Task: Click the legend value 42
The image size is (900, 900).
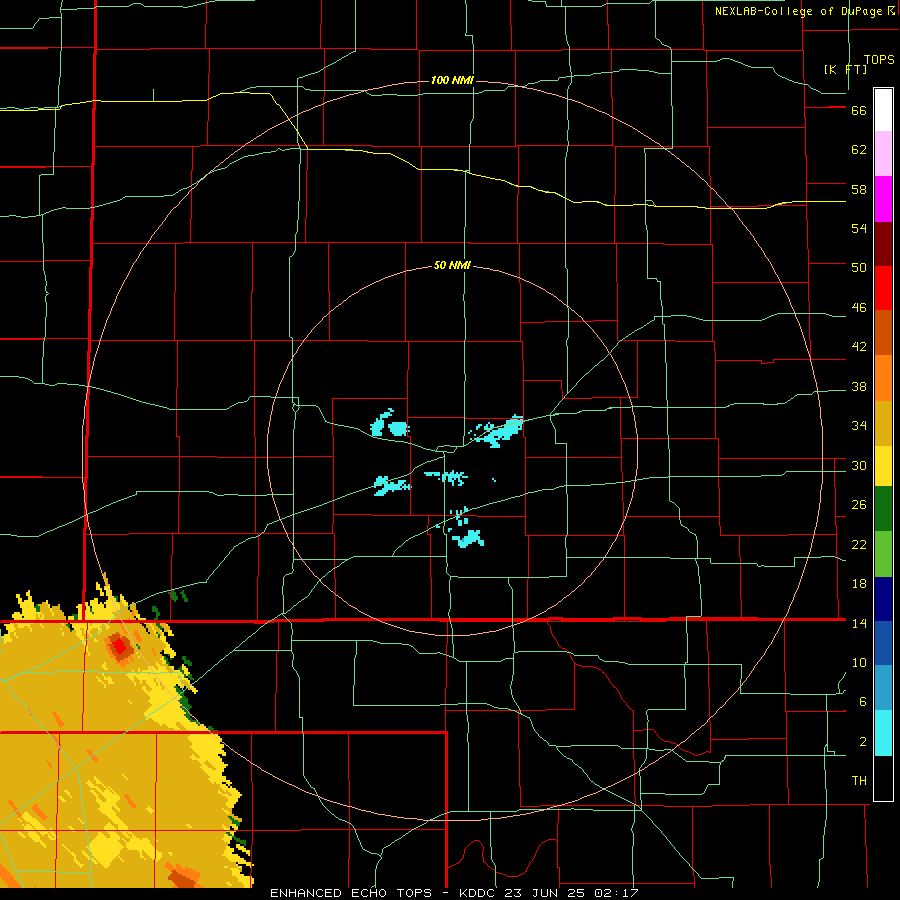Action: coord(859,347)
